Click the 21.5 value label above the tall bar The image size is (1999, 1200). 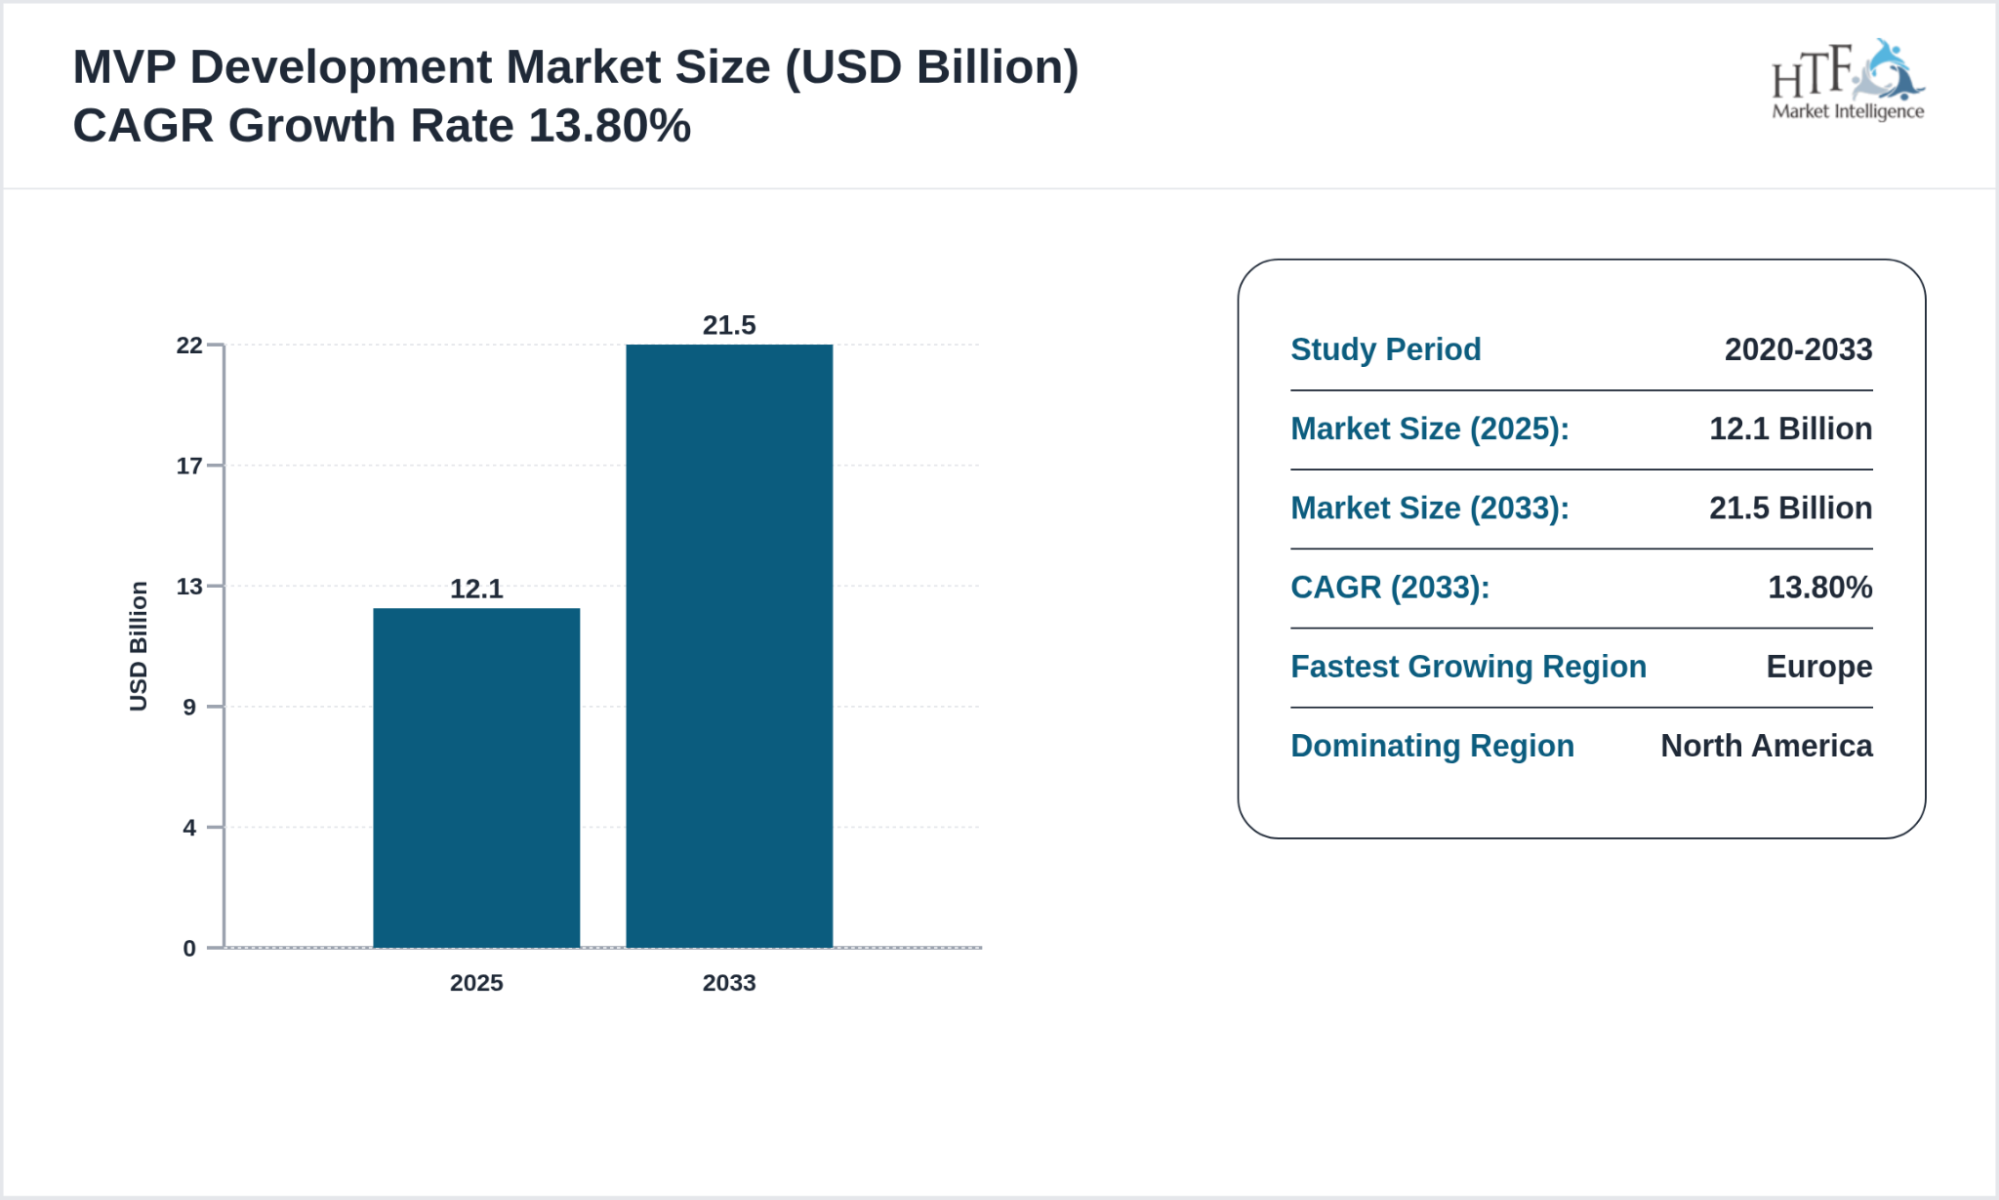click(x=729, y=324)
